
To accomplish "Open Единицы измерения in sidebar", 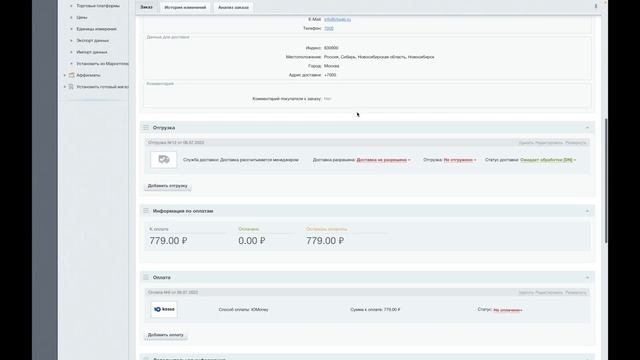I will tap(96, 29).
